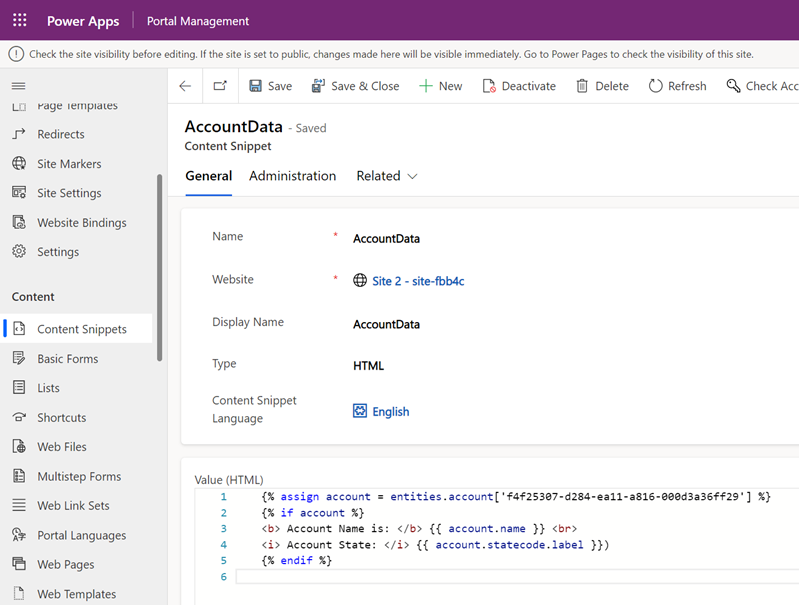Image resolution: width=800 pixels, height=605 pixels.
Task: Click the Name input field
Action: coord(500,239)
